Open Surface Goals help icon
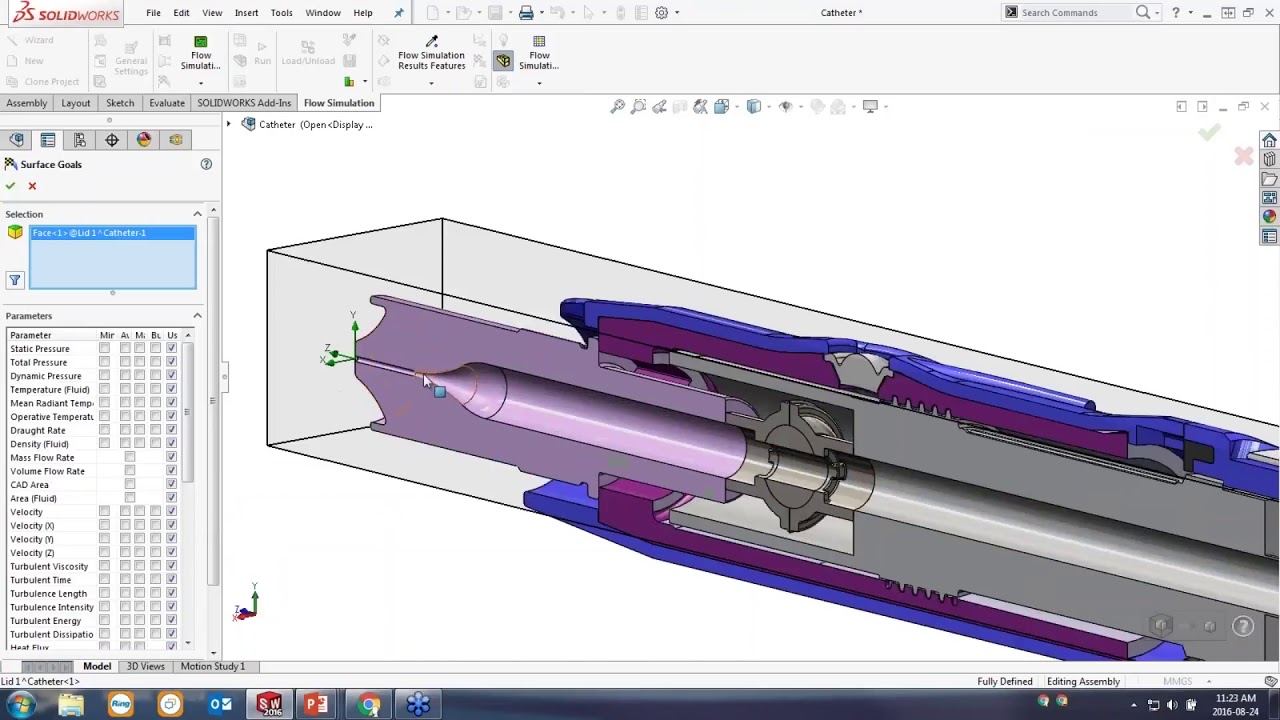 [x=206, y=164]
